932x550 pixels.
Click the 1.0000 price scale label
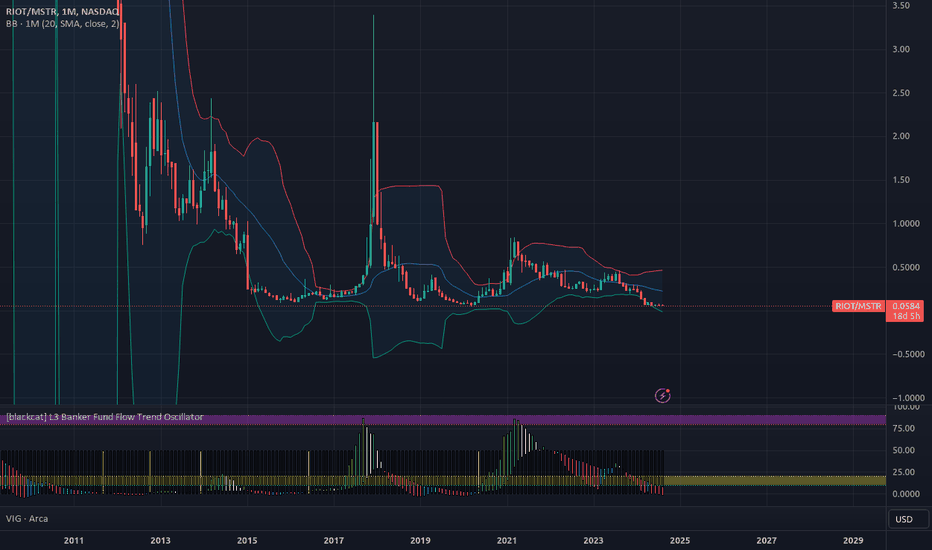click(x=905, y=224)
